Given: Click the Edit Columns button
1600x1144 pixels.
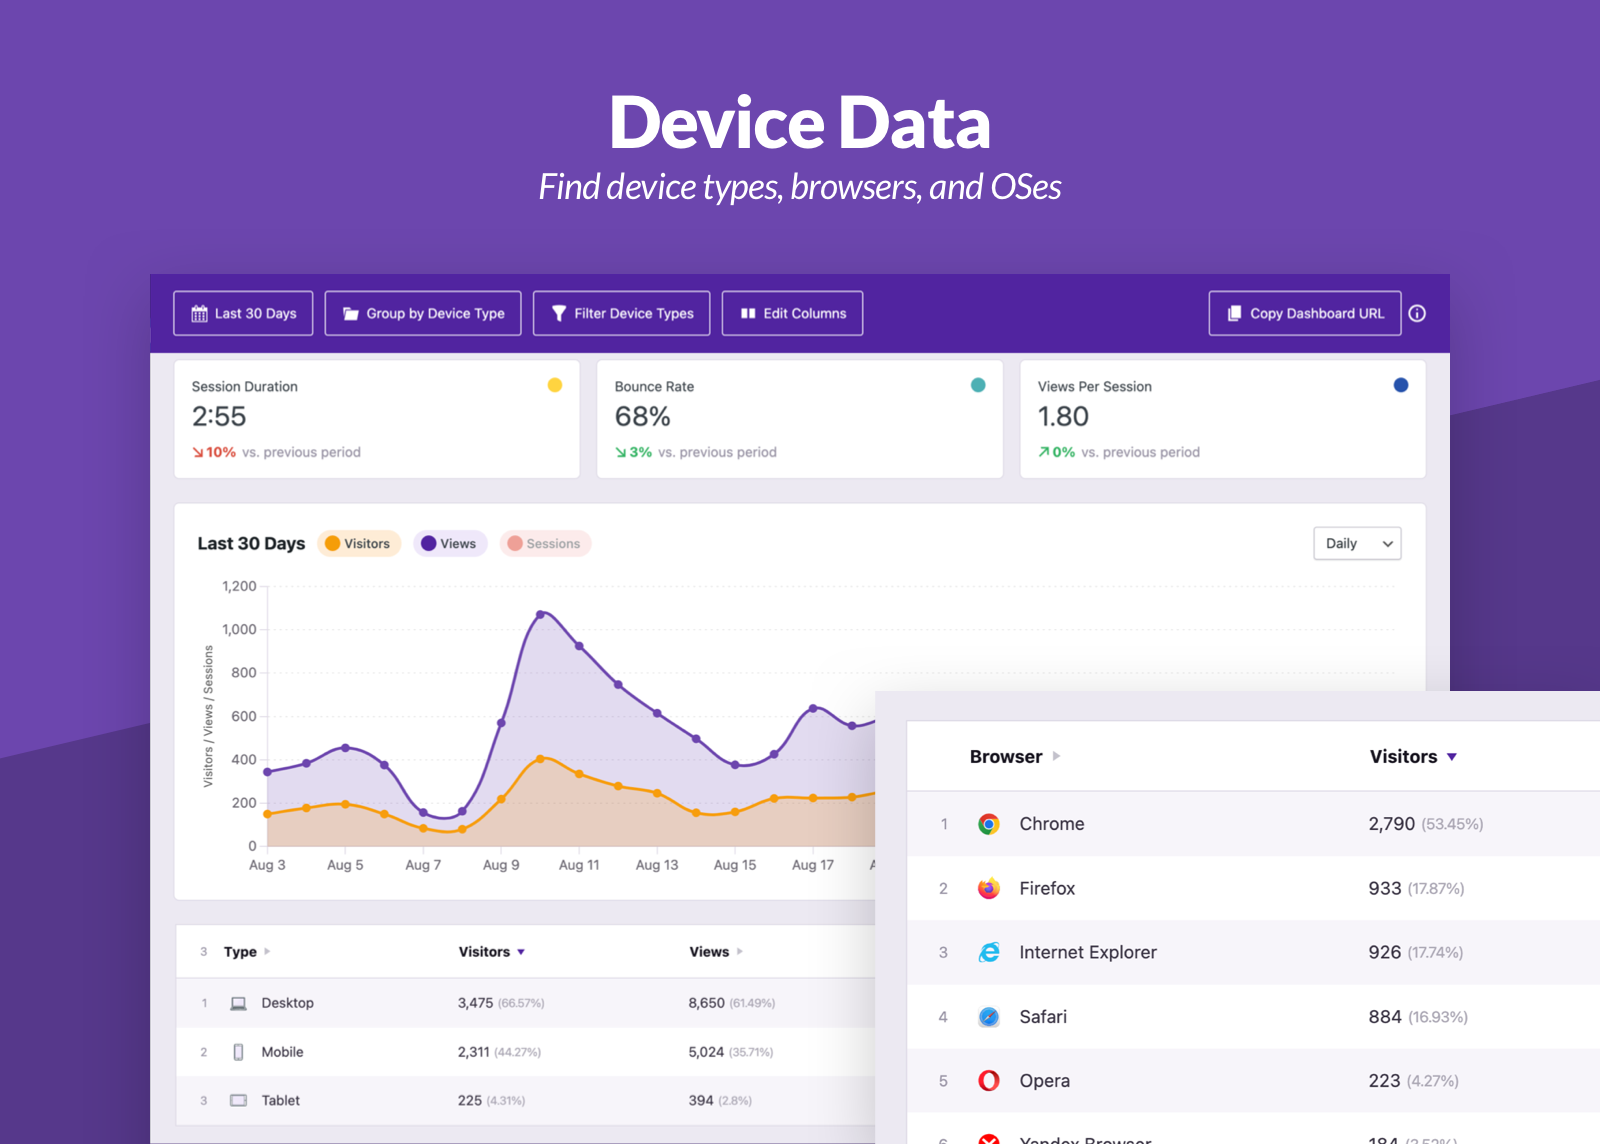Looking at the screenshot, I should [792, 313].
